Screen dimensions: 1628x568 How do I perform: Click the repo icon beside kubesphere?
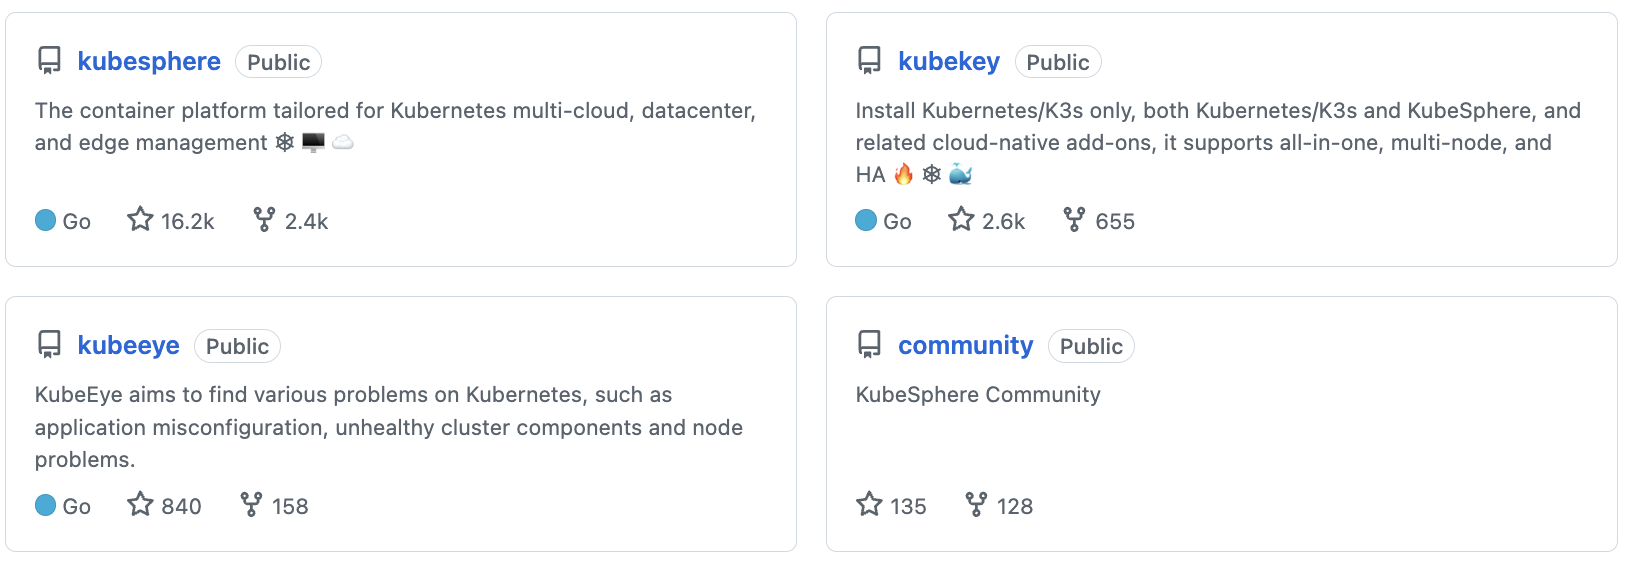click(x=49, y=61)
